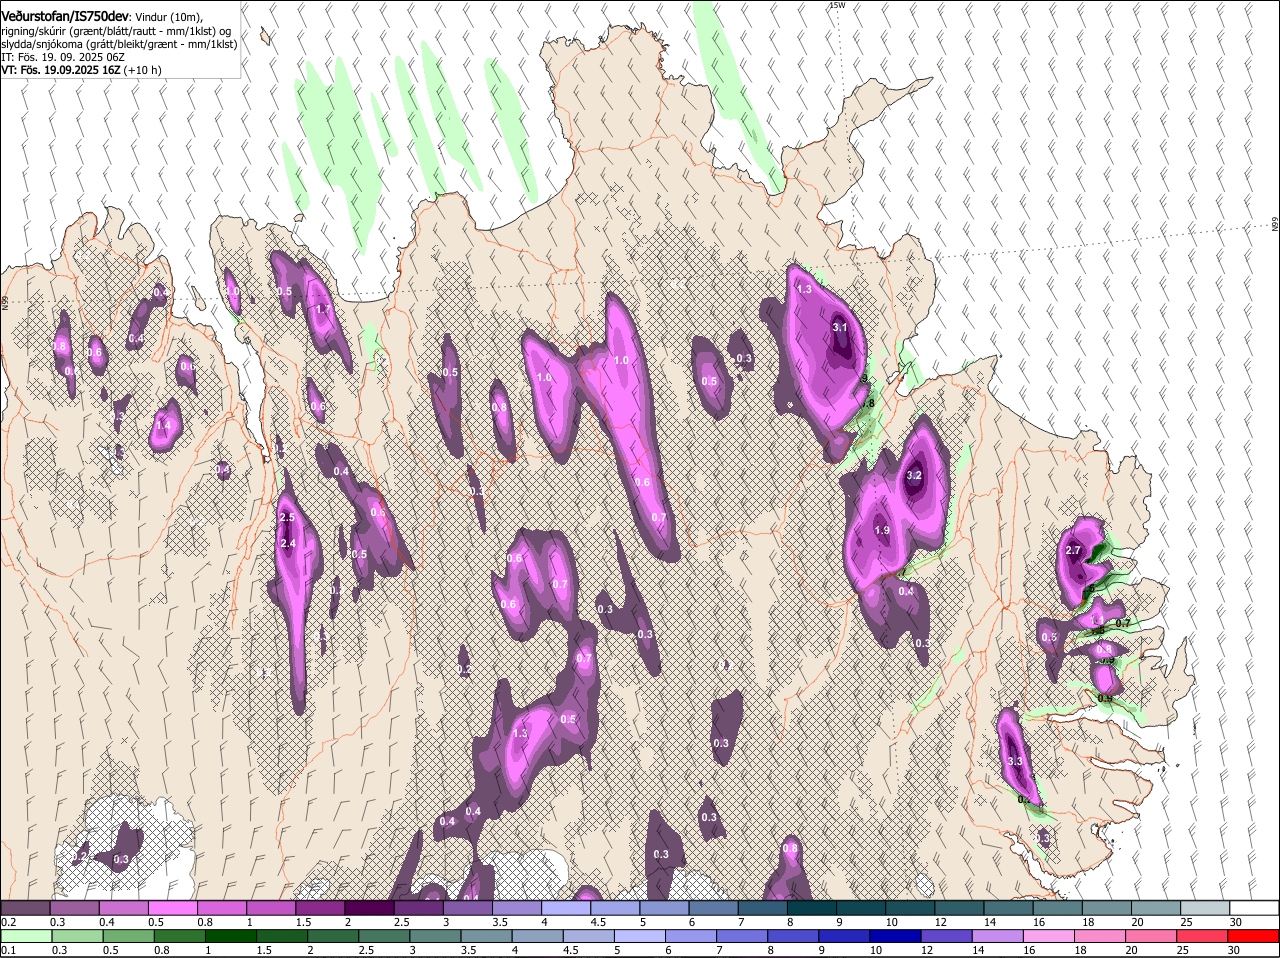Click the 1.9 precipitation value on the map
This screenshot has height=958, width=1280.
click(882, 530)
